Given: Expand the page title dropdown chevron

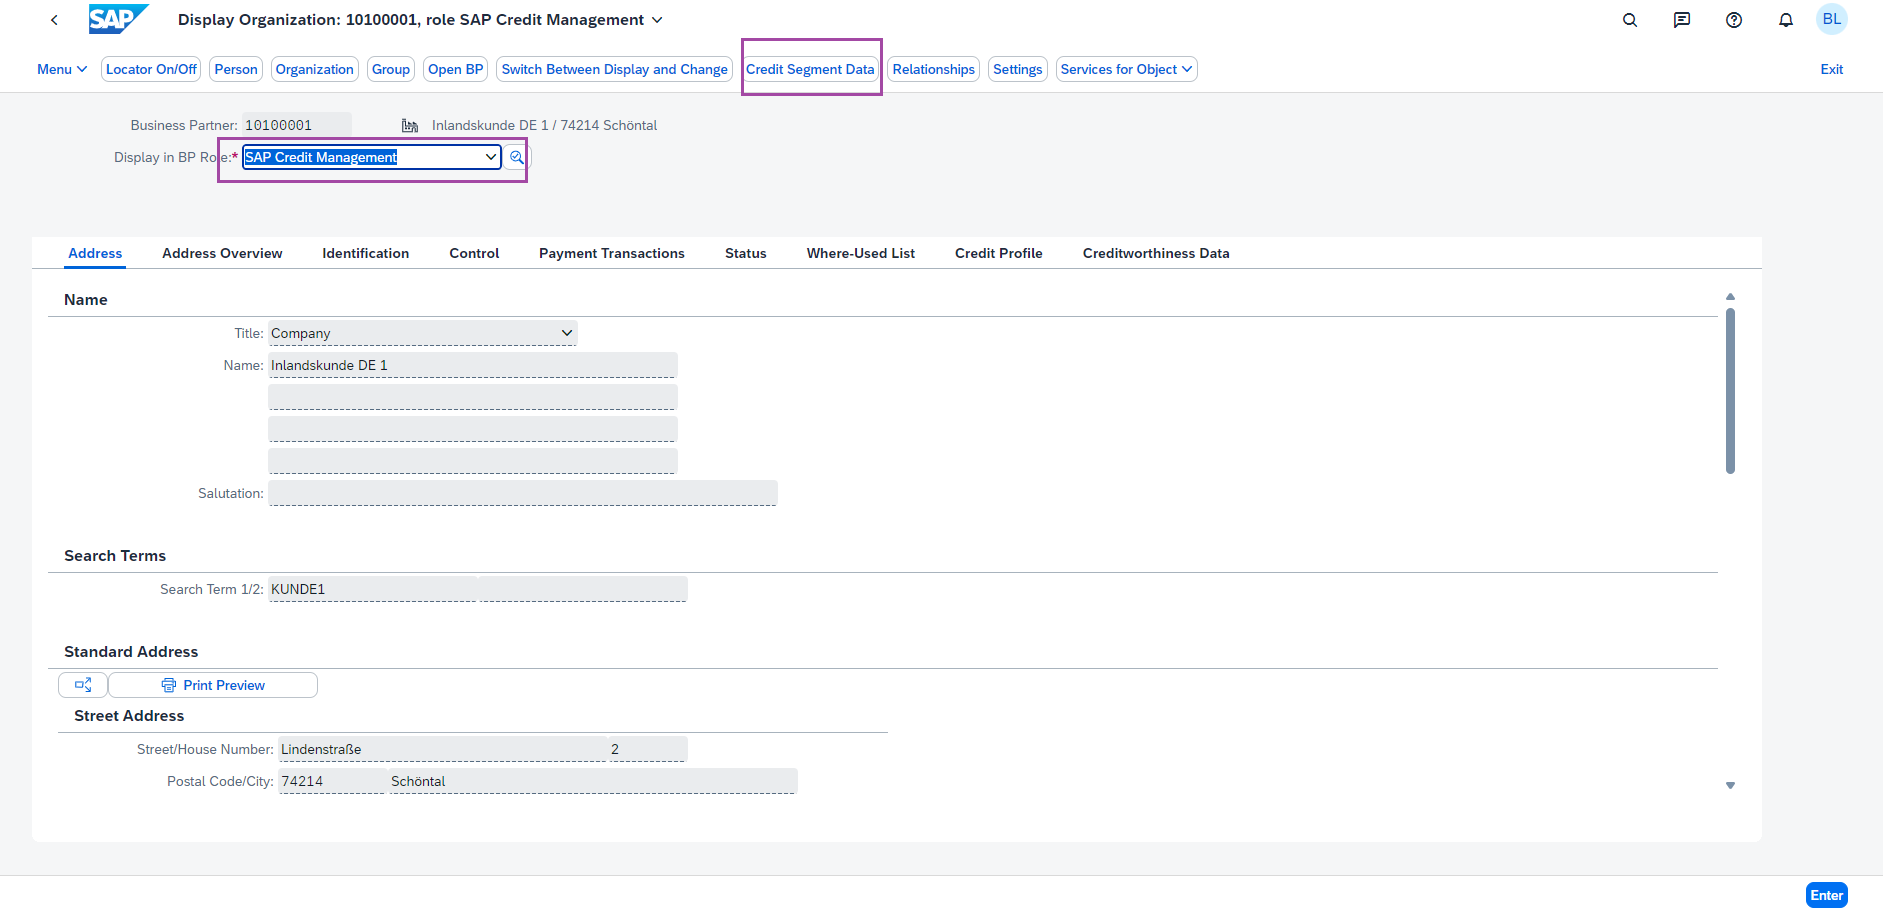Looking at the screenshot, I should (657, 20).
